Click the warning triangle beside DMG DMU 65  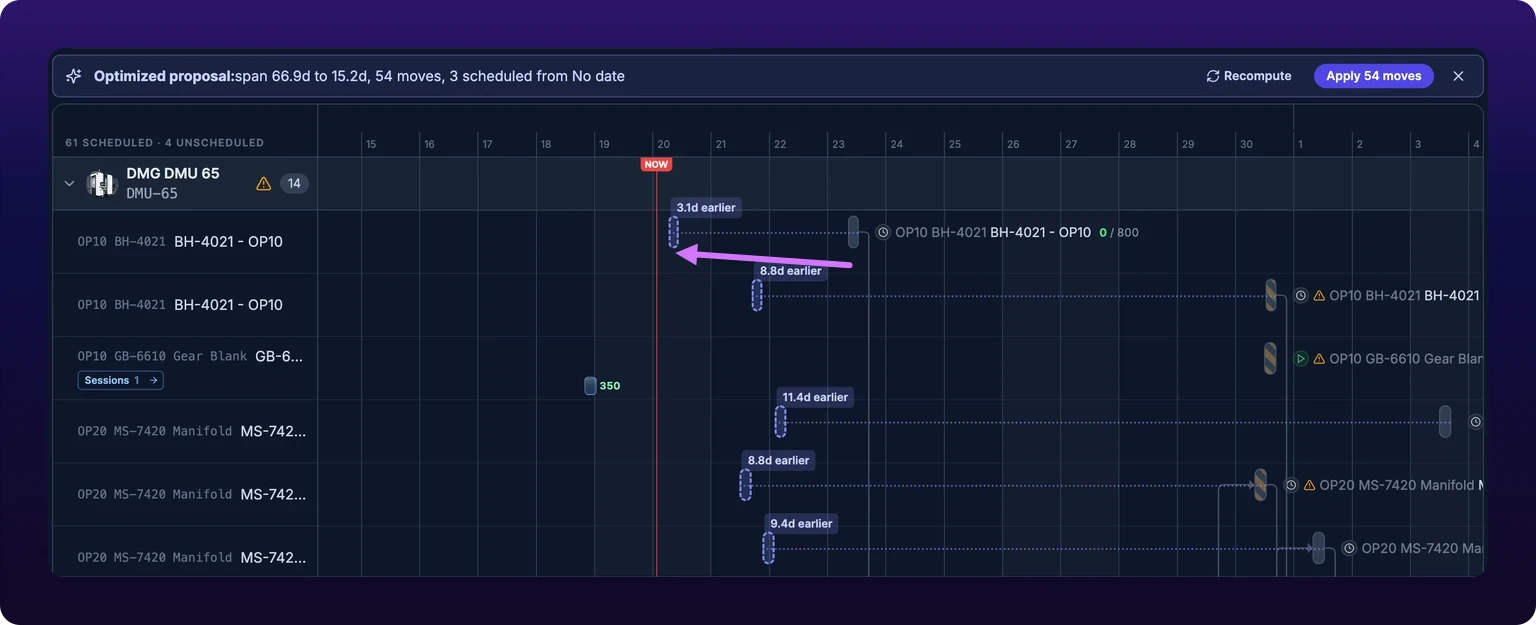tap(264, 183)
